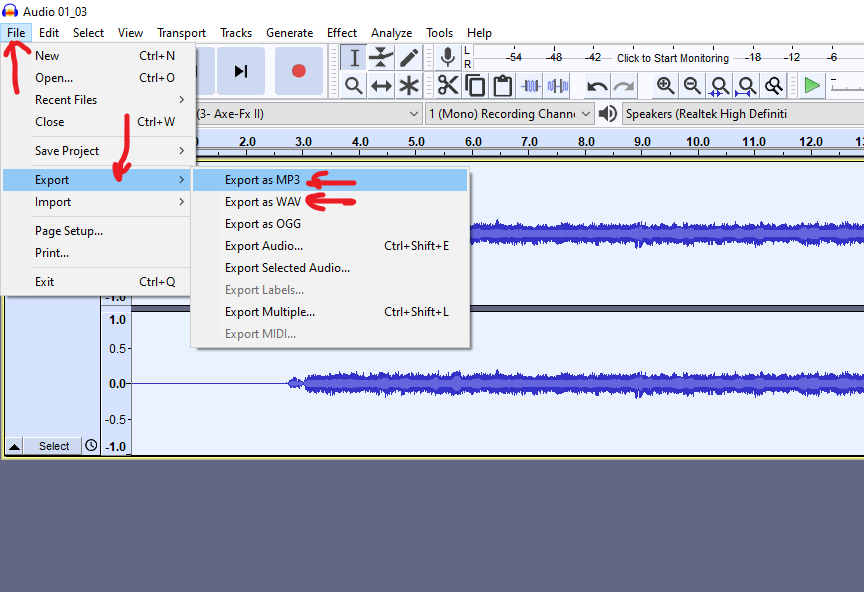Click the Zoom In magnifier icon
This screenshot has width=864, height=592.
665,86
